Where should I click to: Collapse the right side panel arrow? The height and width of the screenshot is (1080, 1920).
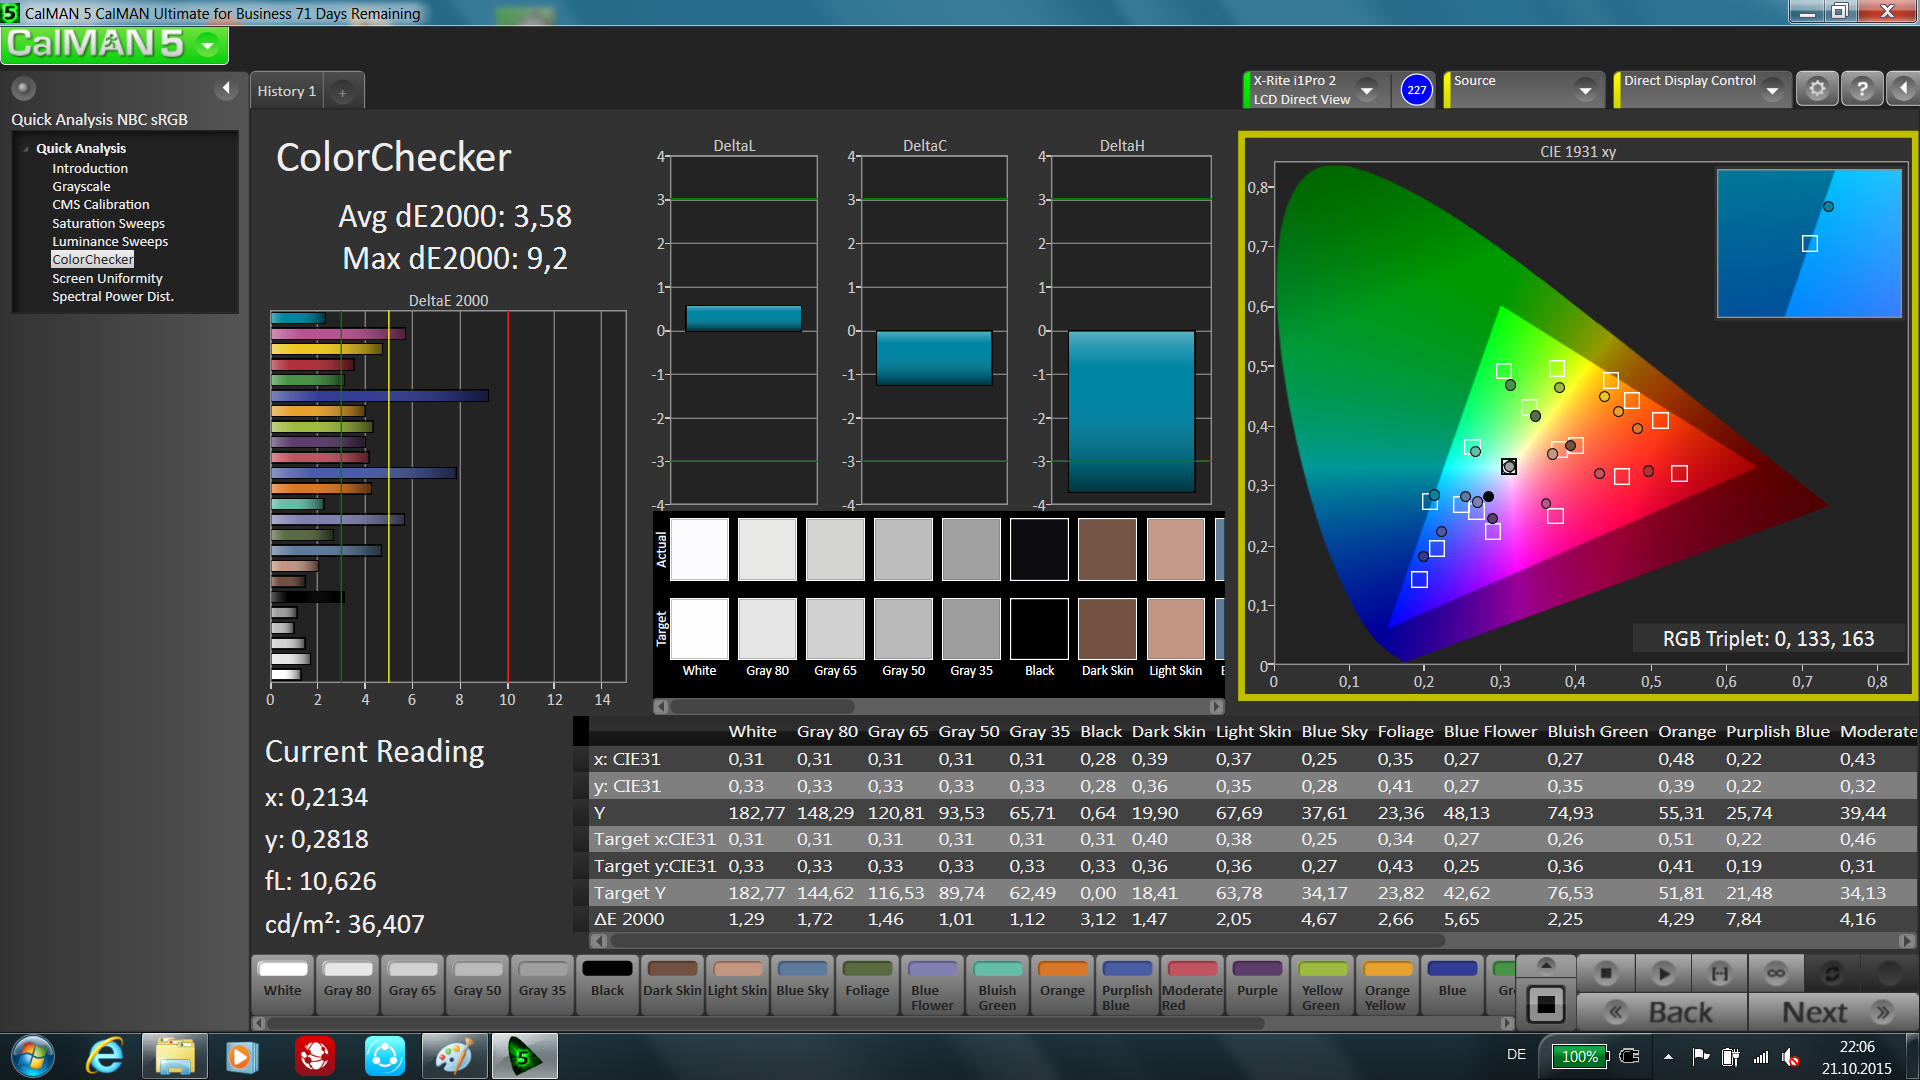click(1903, 89)
